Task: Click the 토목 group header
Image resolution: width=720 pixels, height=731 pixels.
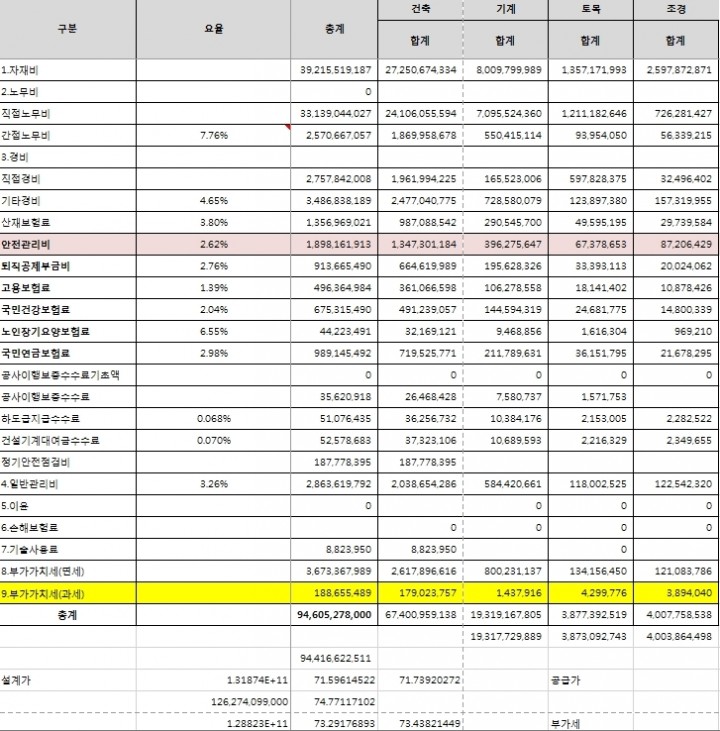Action: pos(590,9)
